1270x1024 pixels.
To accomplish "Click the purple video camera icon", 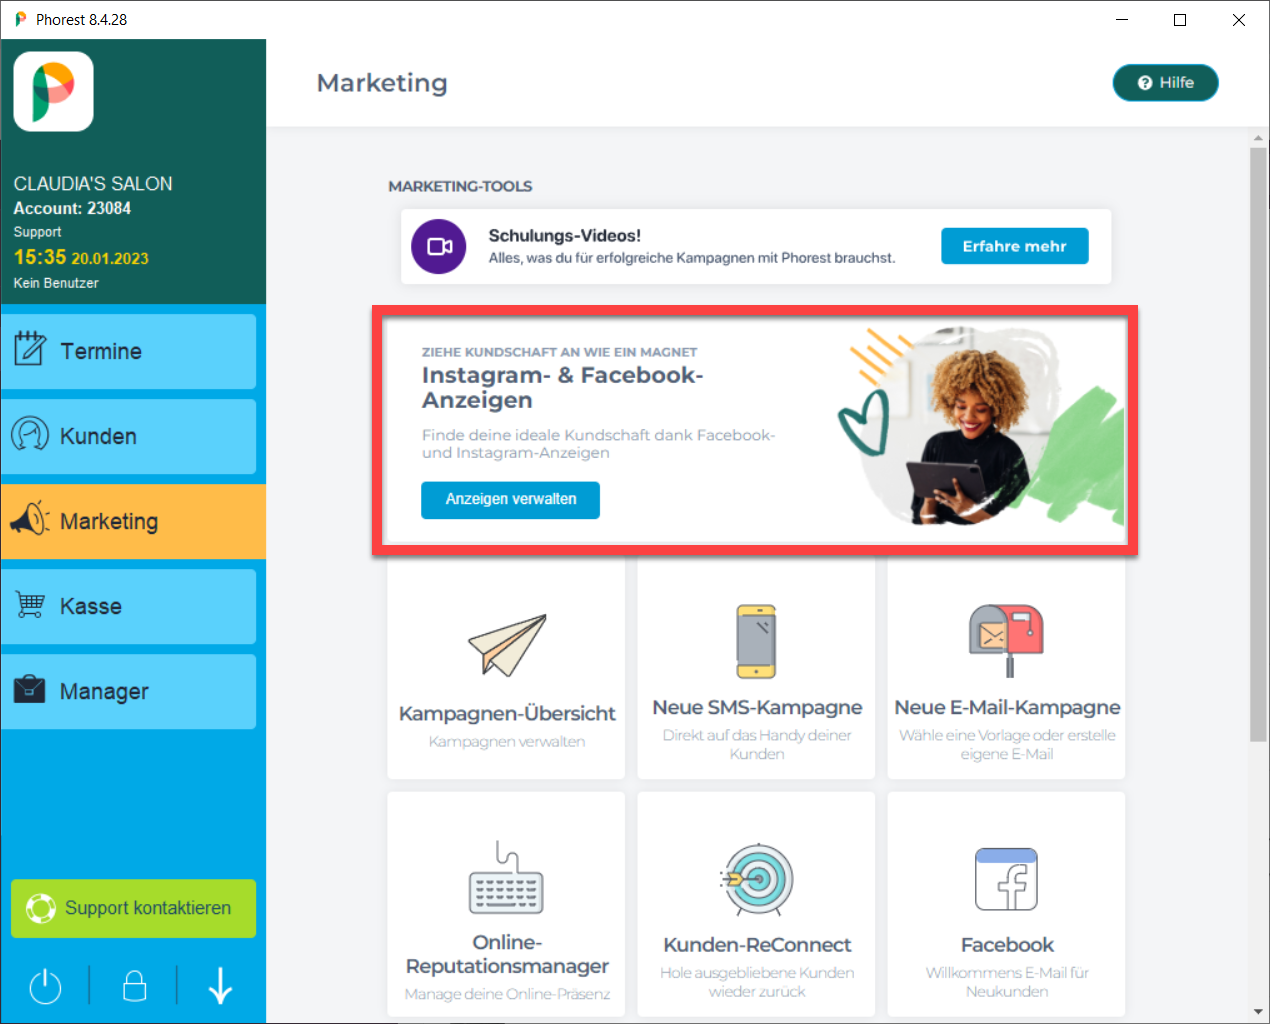I will (x=439, y=246).
